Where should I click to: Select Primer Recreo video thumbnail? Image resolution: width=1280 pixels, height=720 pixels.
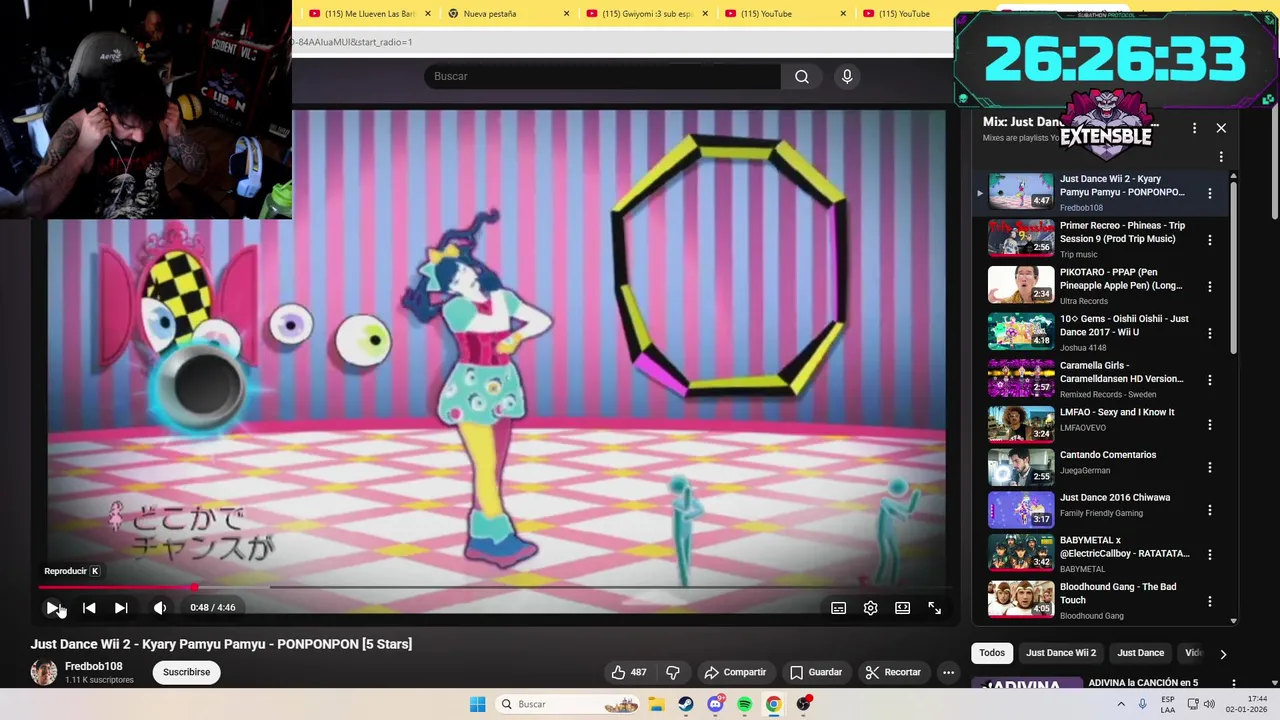coord(1021,238)
